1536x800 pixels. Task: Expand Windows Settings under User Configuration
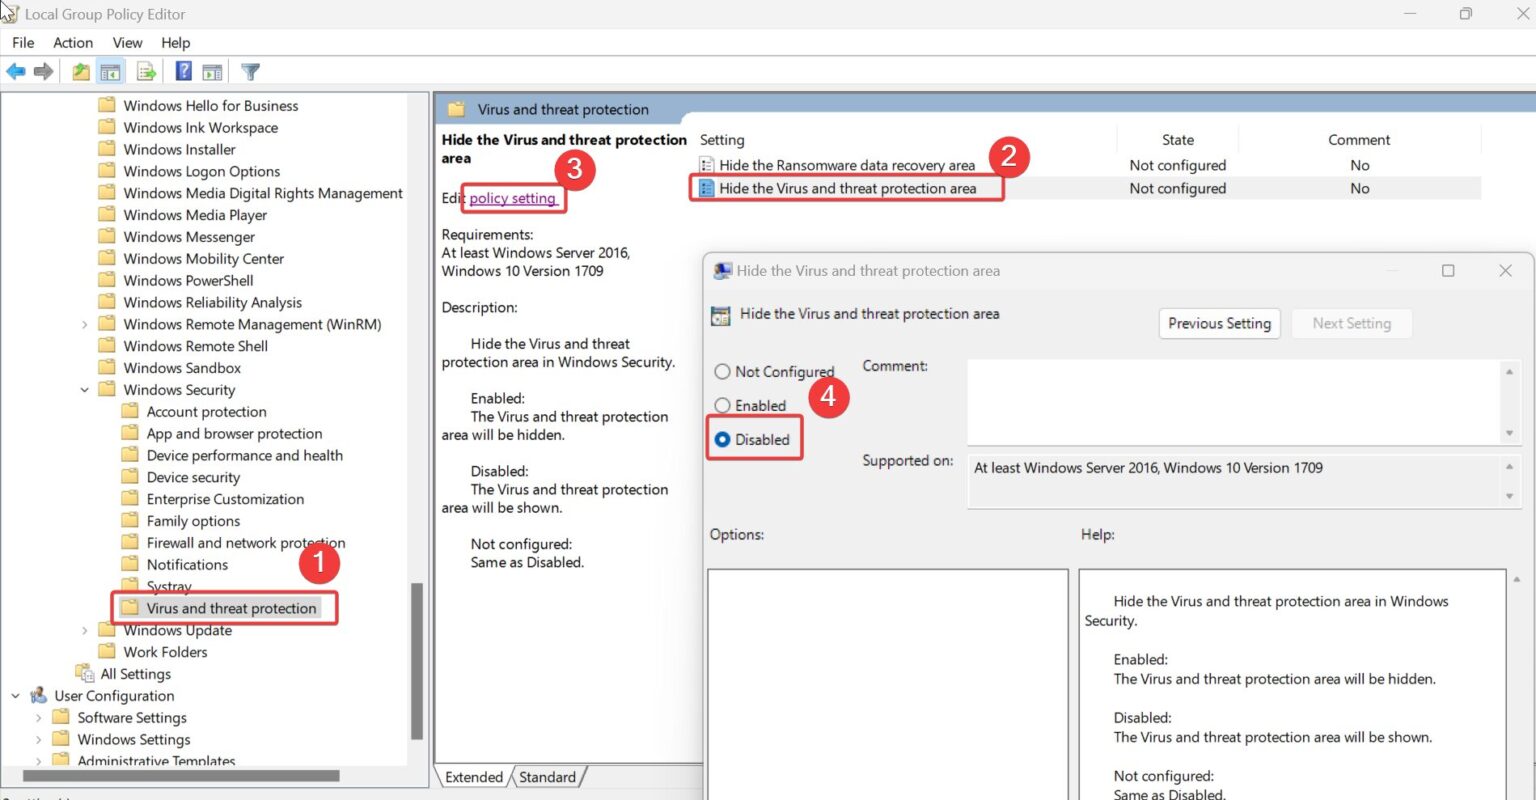(x=39, y=740)
